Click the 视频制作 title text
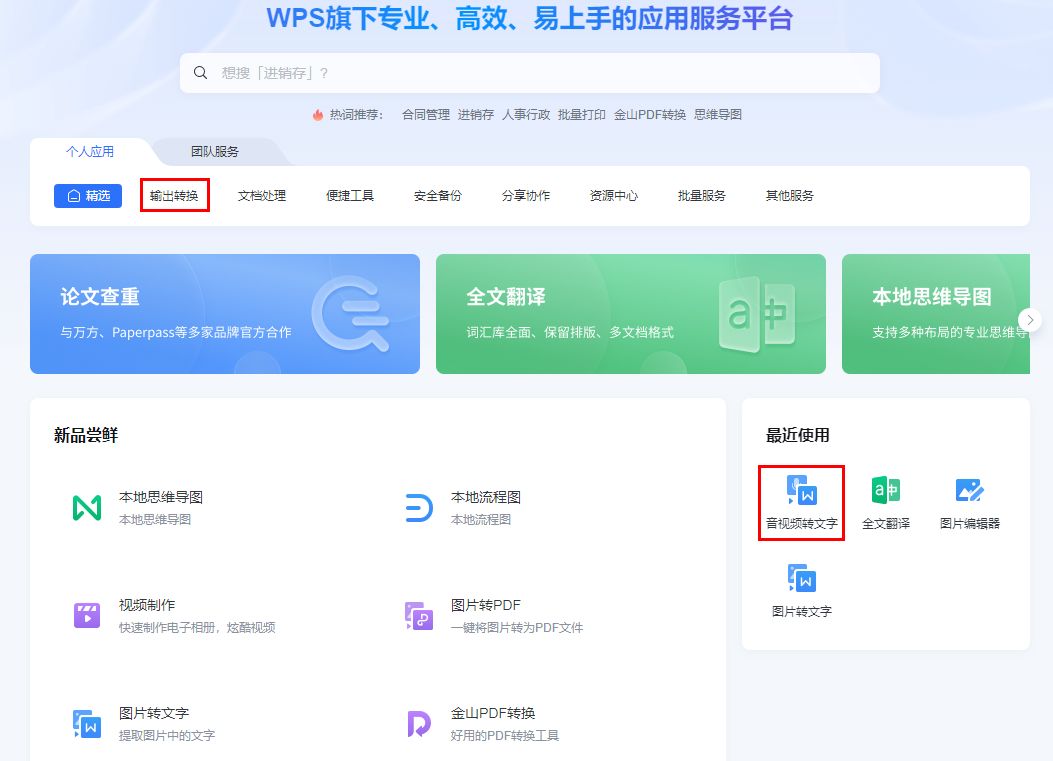This screenshot has width=1053, height=761. (147, 605)
